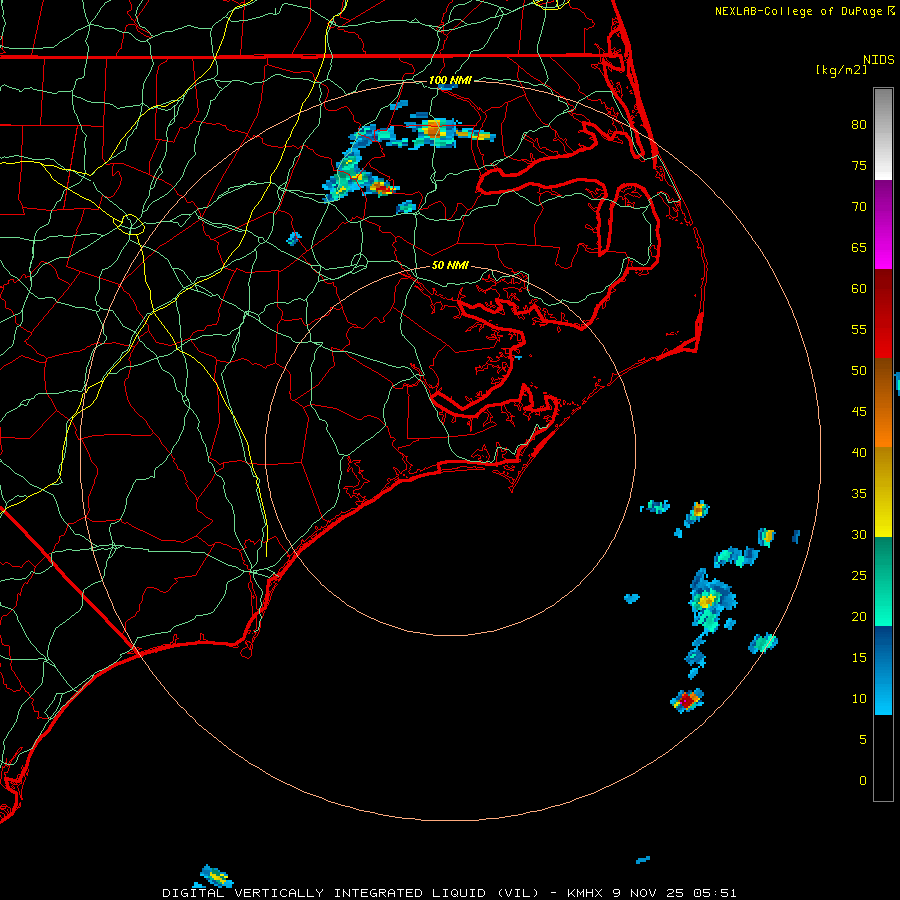
Task: Select the 65 value on the VIL scale
Action: coord(859,247)
